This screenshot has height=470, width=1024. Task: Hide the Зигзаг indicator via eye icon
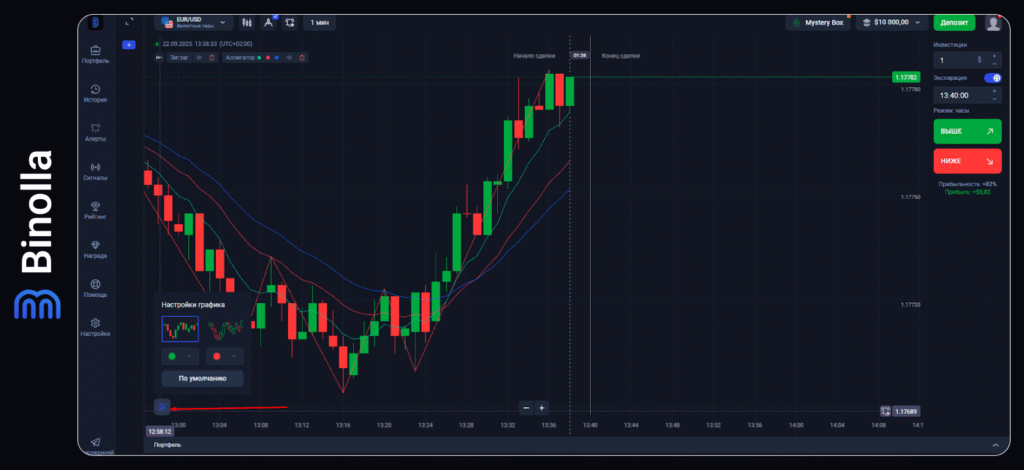[x=199, y=58]
